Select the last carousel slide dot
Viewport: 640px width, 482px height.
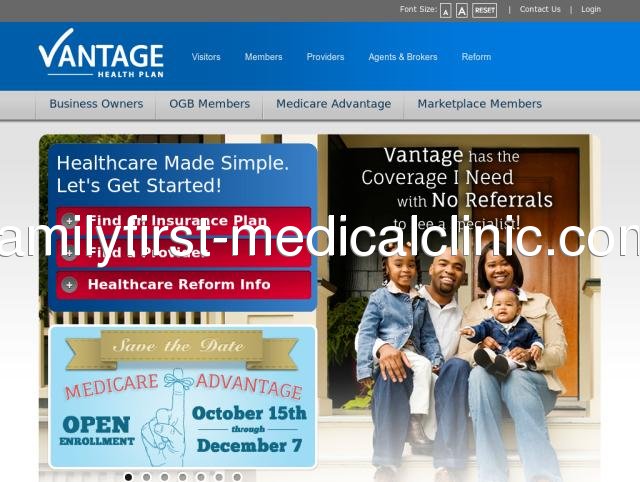237,477
